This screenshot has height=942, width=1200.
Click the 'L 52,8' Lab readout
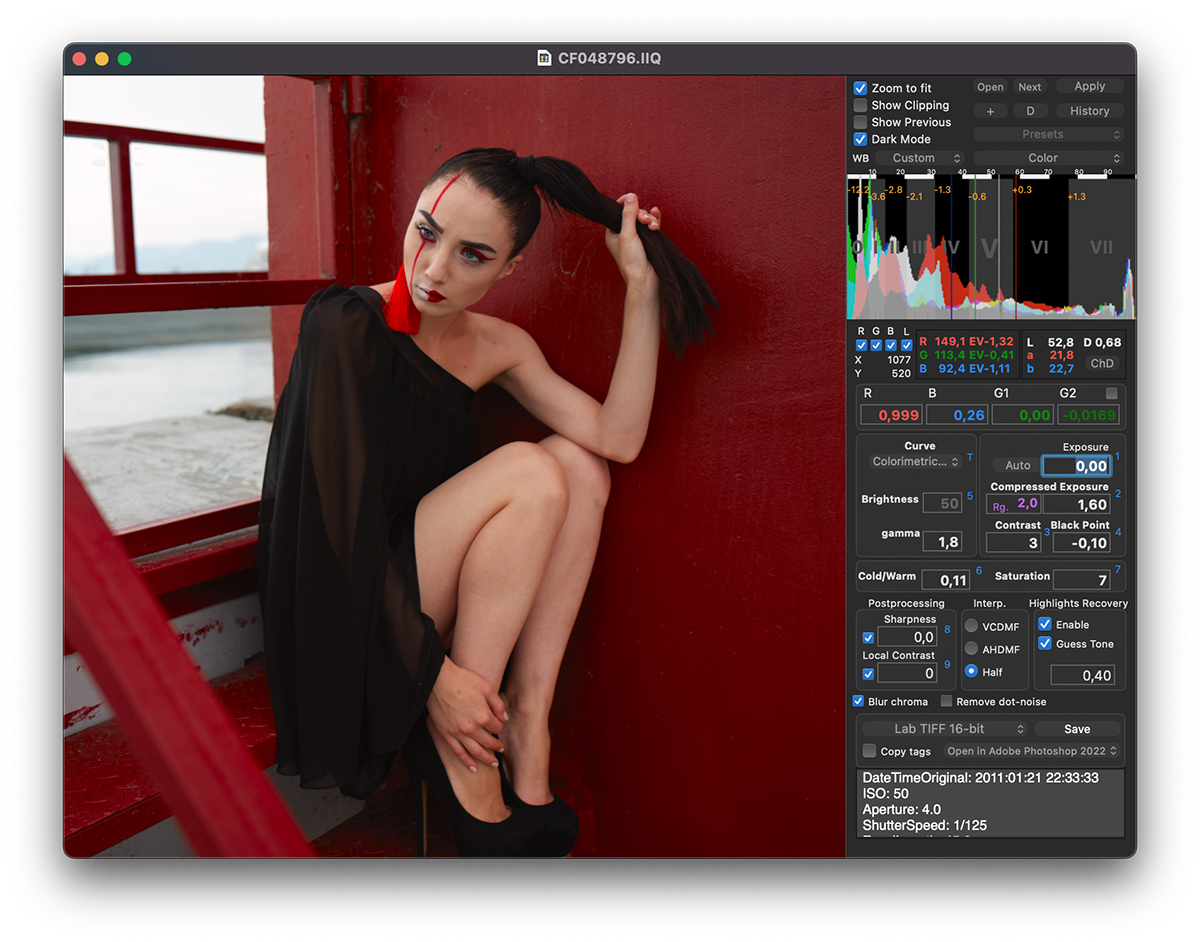point(1050,342)
